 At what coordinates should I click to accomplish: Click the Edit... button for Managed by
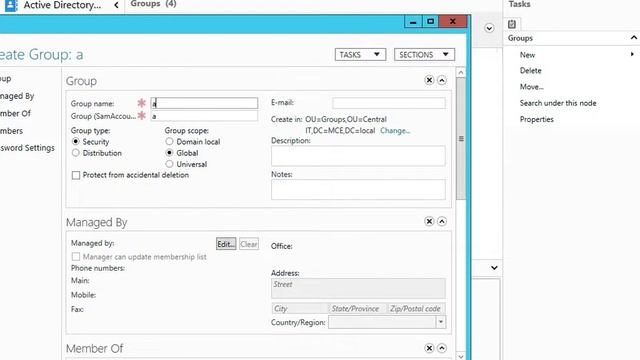pos(226,244)
